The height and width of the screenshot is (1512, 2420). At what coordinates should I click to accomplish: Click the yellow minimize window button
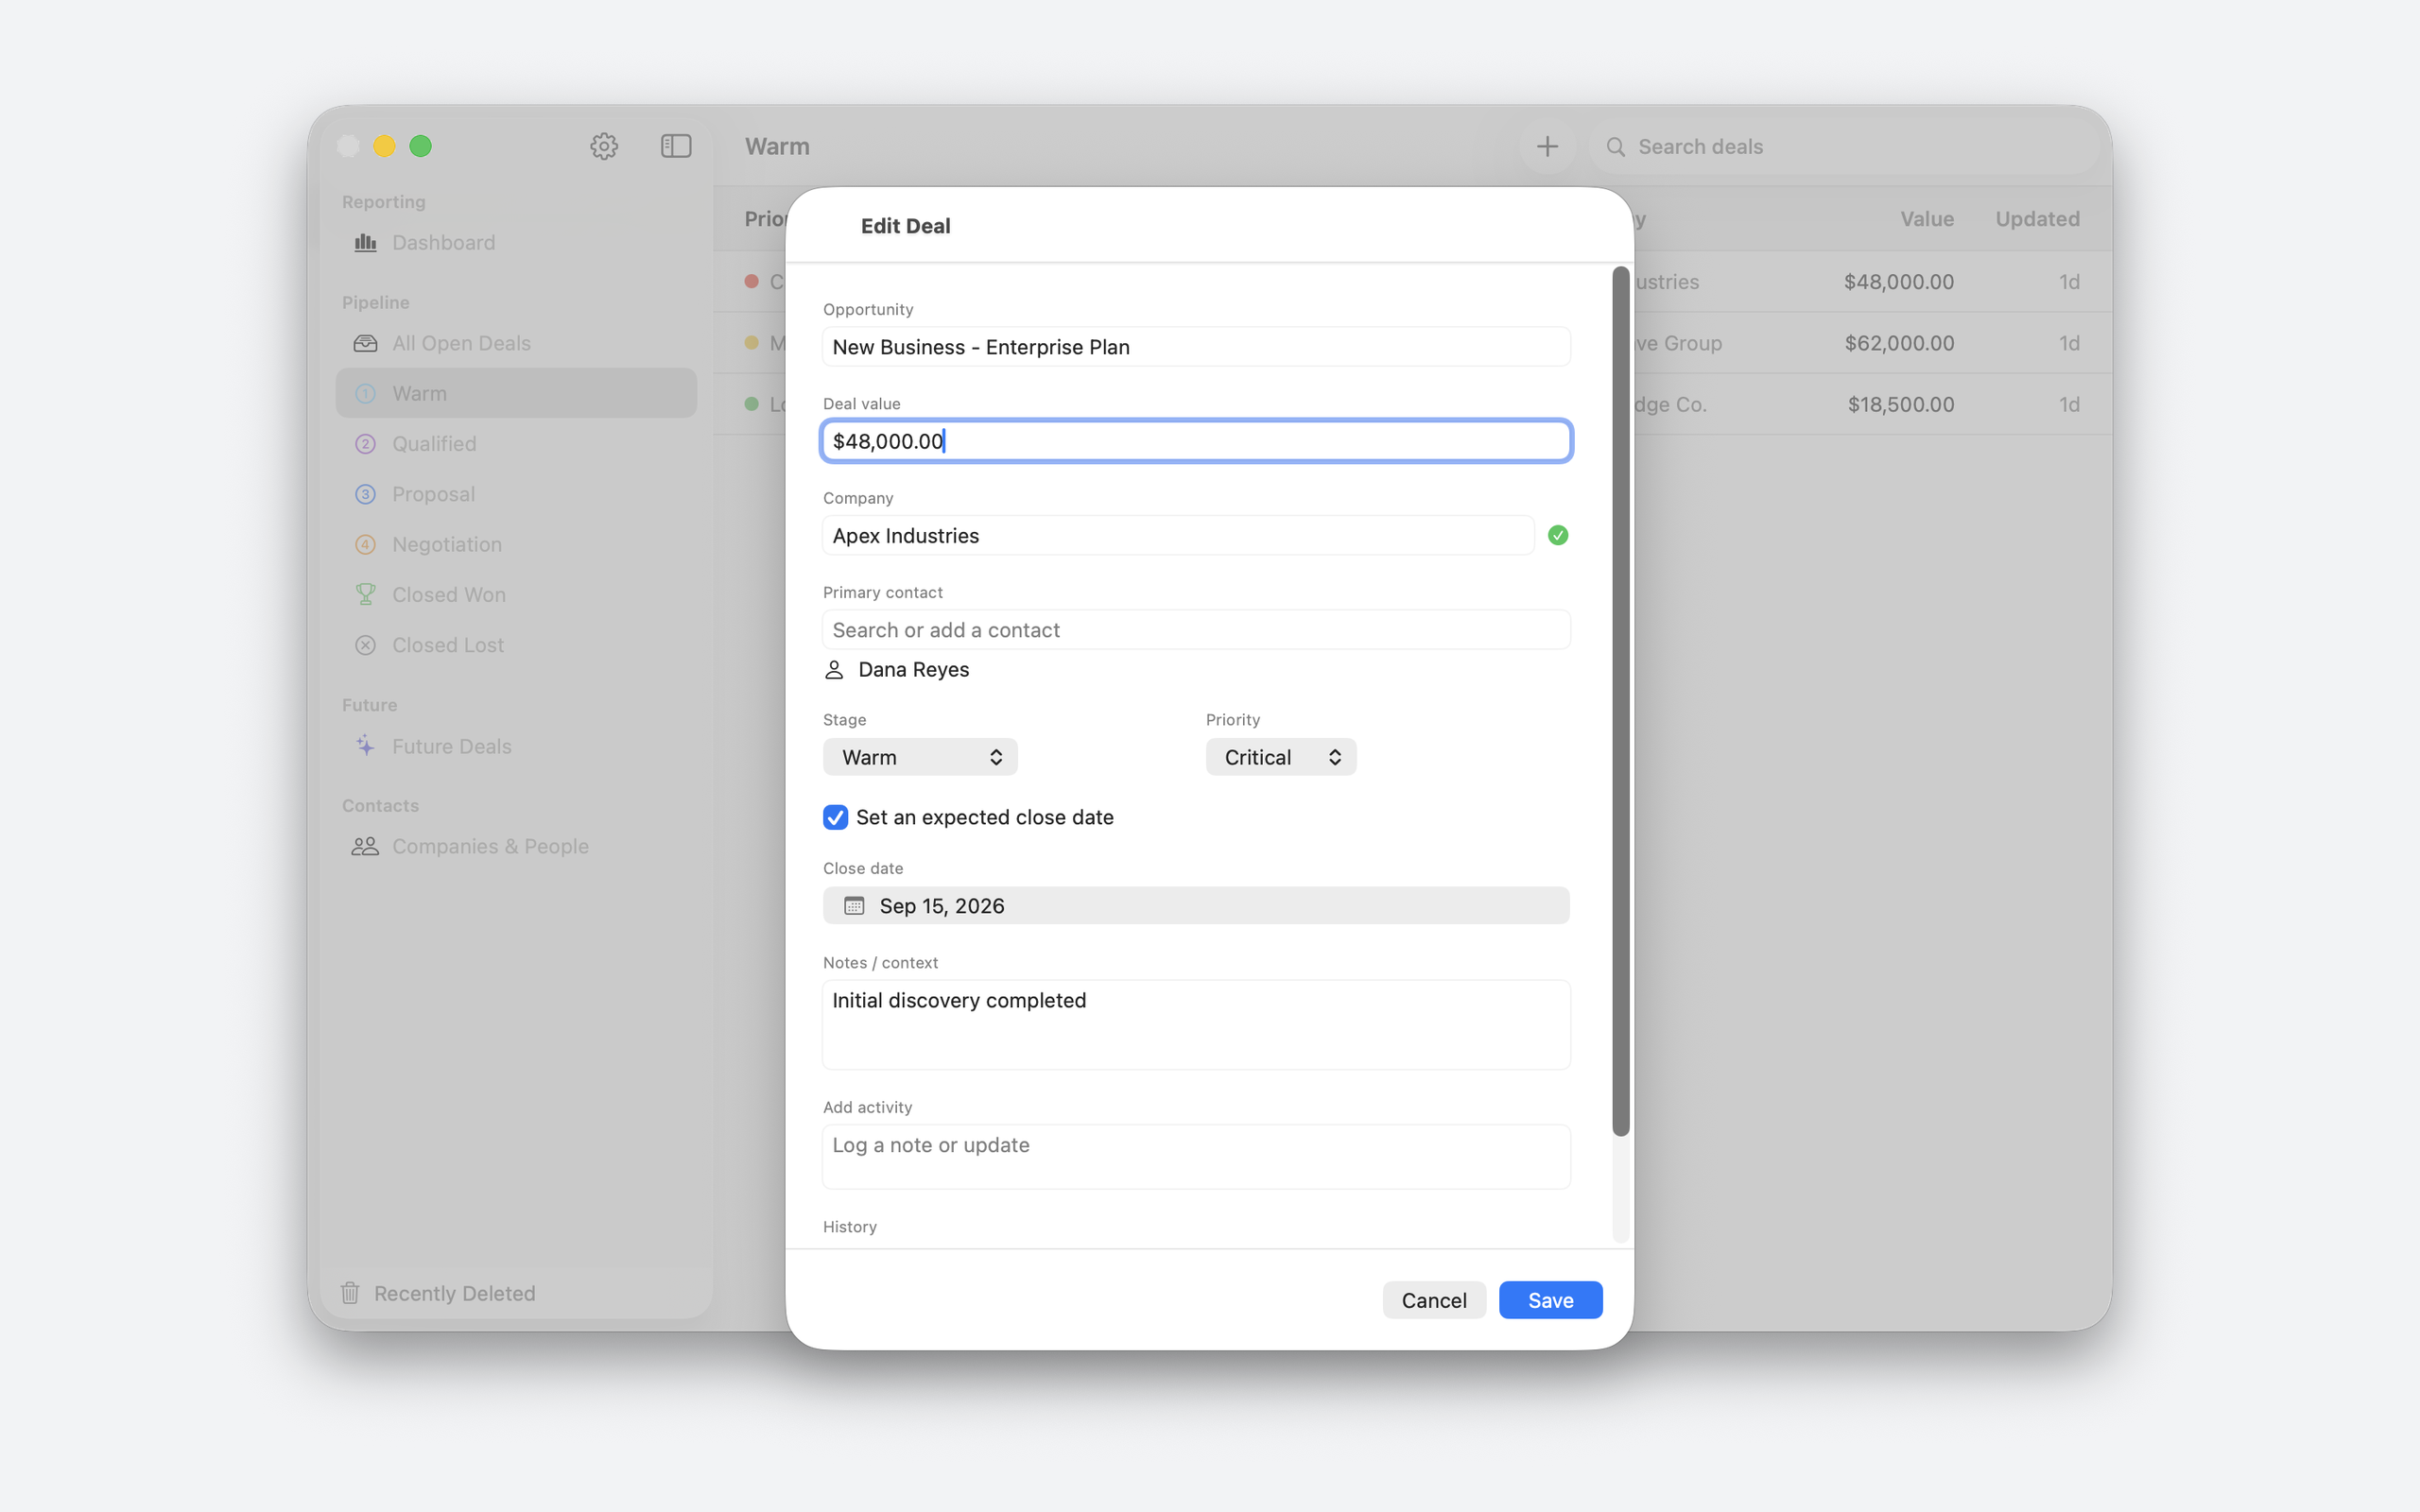[384, 146]
